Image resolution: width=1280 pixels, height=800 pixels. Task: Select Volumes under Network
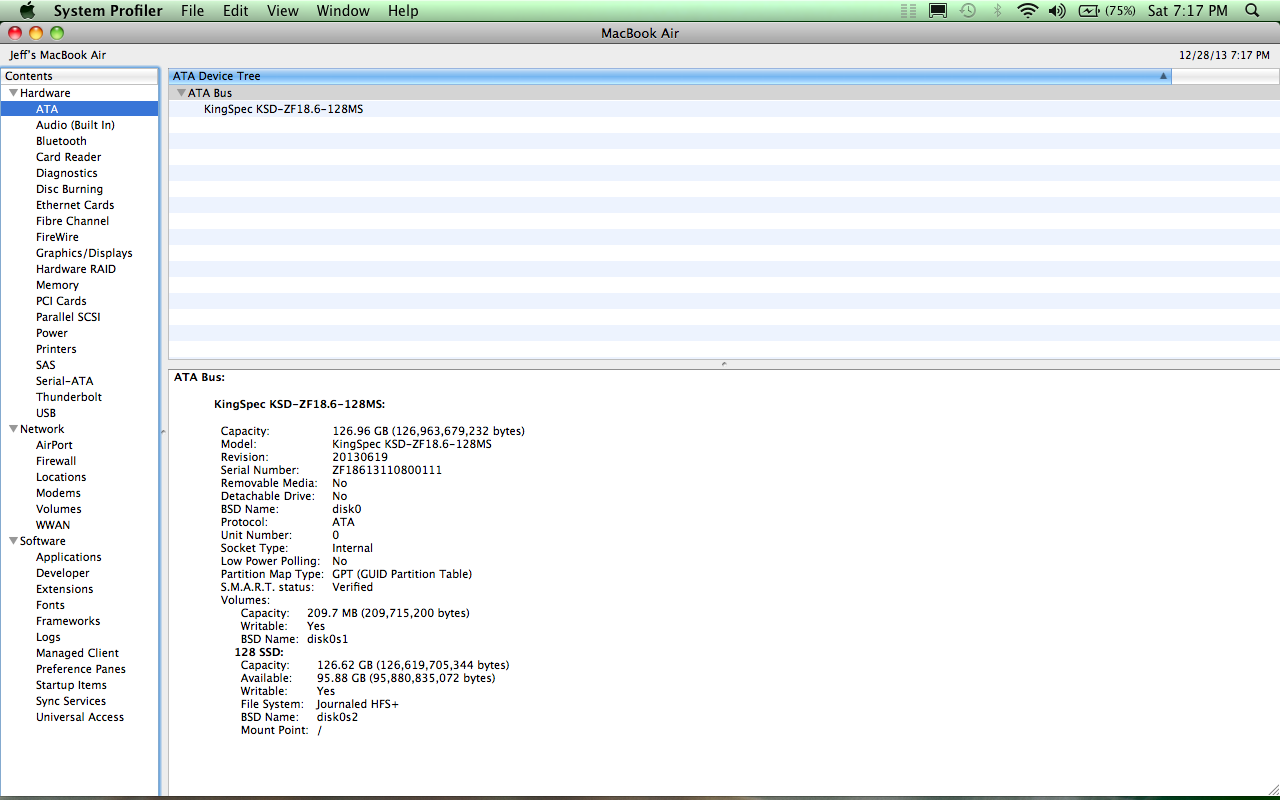pos(59,509)
